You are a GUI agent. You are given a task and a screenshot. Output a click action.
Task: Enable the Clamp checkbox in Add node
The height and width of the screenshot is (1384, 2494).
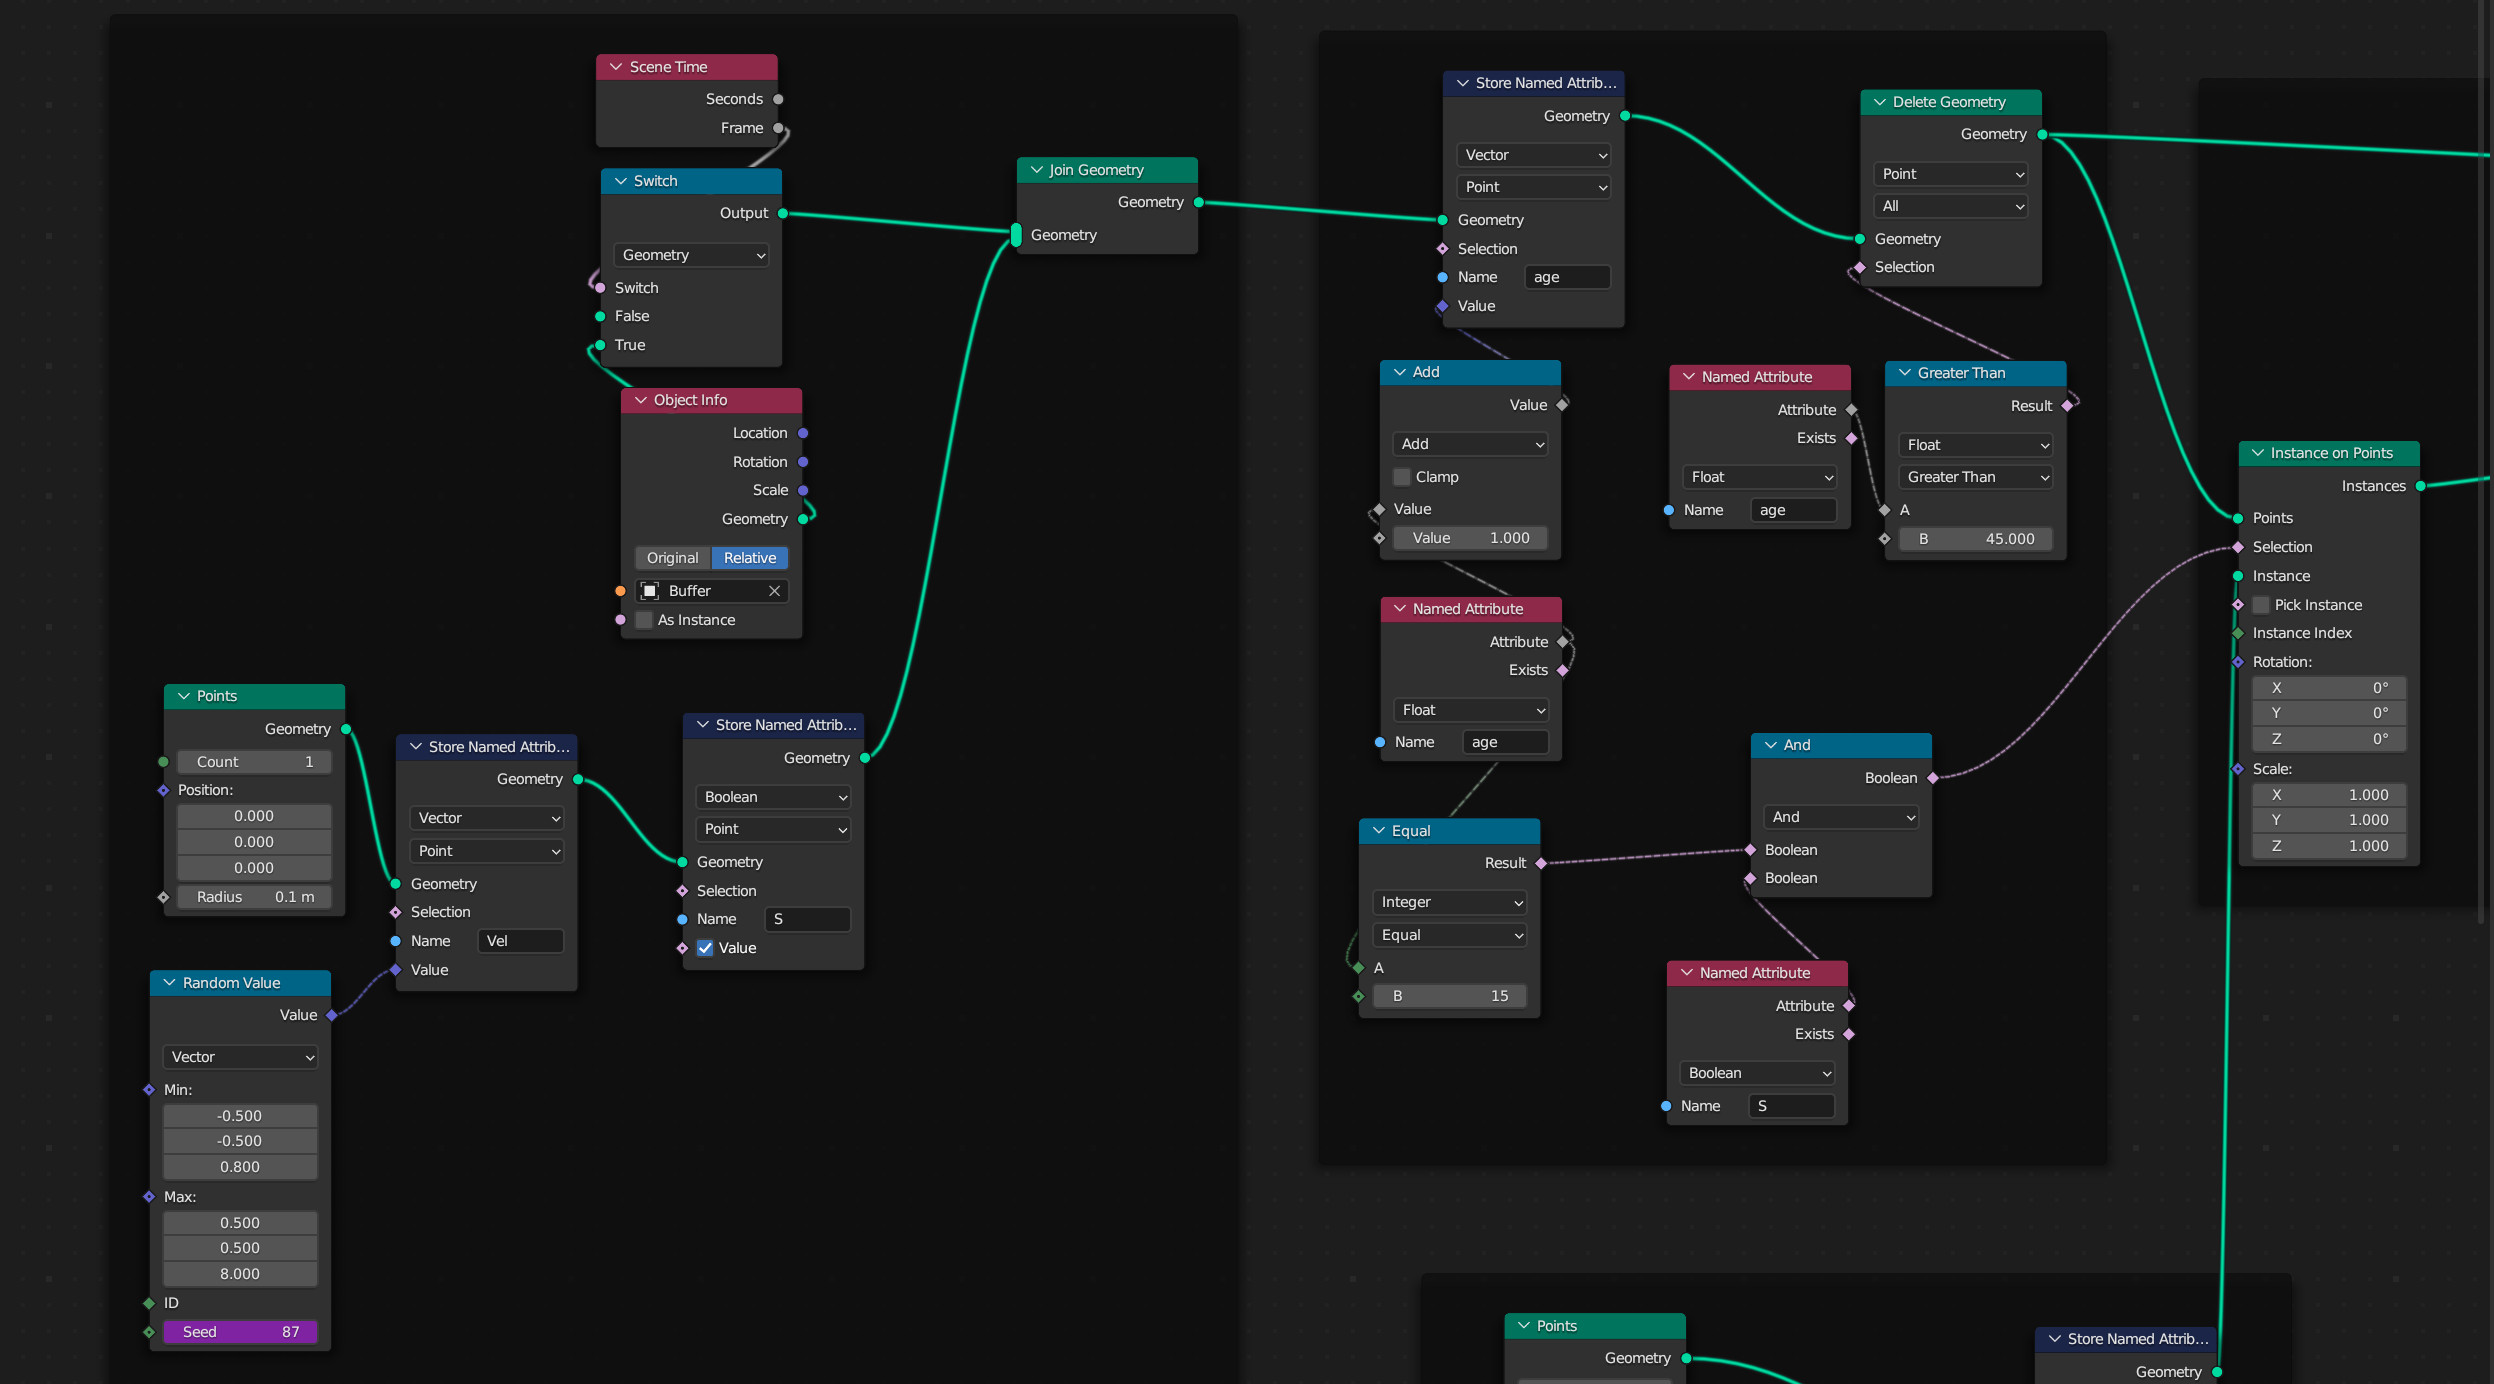pos(1402,477)
